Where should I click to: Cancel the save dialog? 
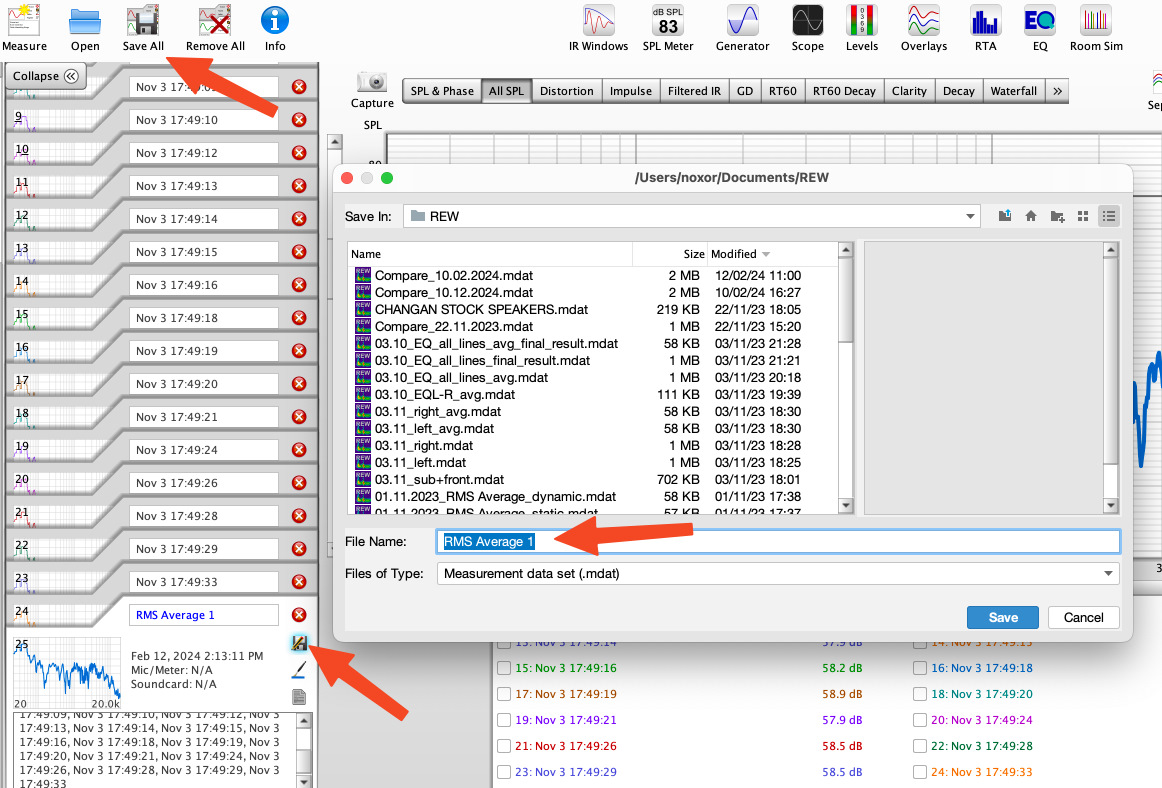click(1083, 618)
